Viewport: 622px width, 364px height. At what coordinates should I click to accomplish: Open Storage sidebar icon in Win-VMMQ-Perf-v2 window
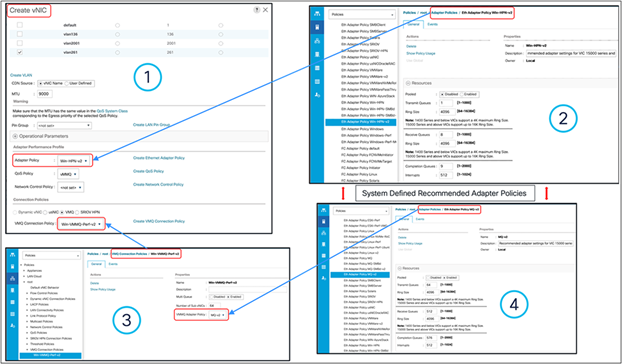(12, 314)
